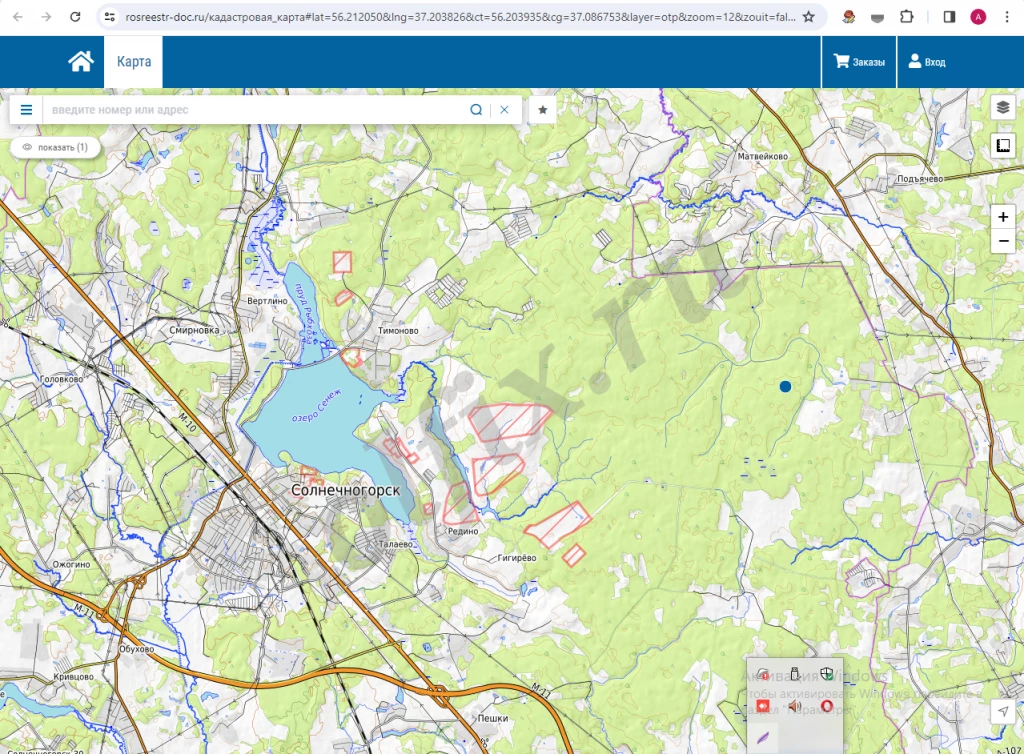Toggle the browser side panel

[x=949, y=17]
